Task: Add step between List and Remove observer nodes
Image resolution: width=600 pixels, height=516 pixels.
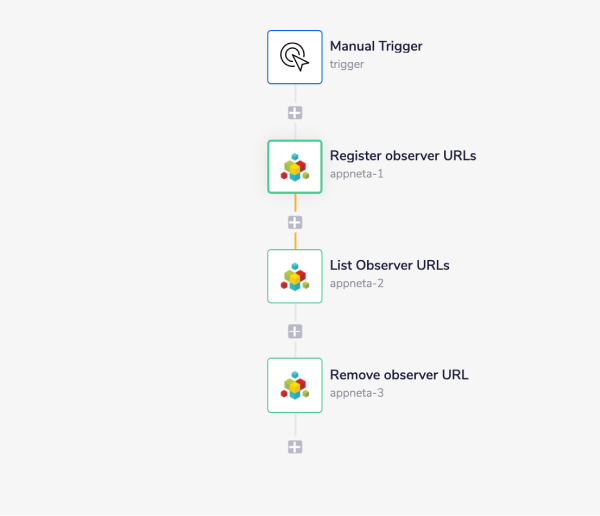Action: [295, 331]
